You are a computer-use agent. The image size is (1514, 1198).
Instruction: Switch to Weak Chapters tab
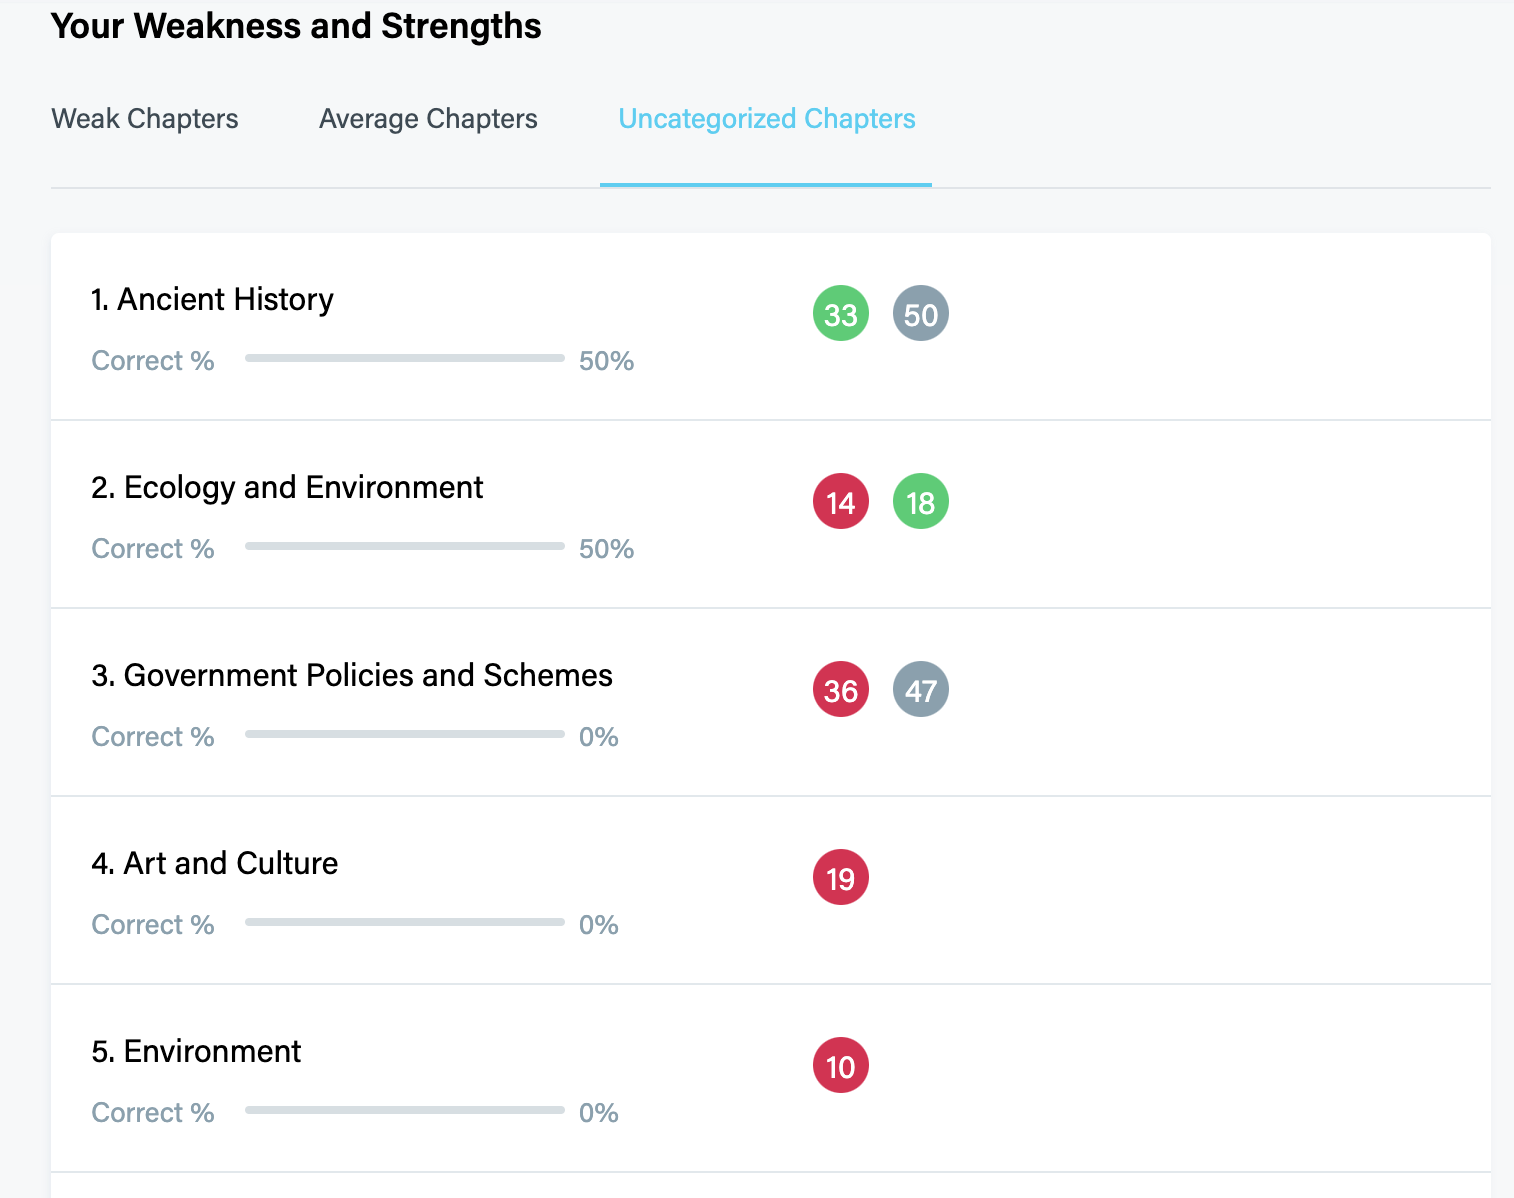145,119
